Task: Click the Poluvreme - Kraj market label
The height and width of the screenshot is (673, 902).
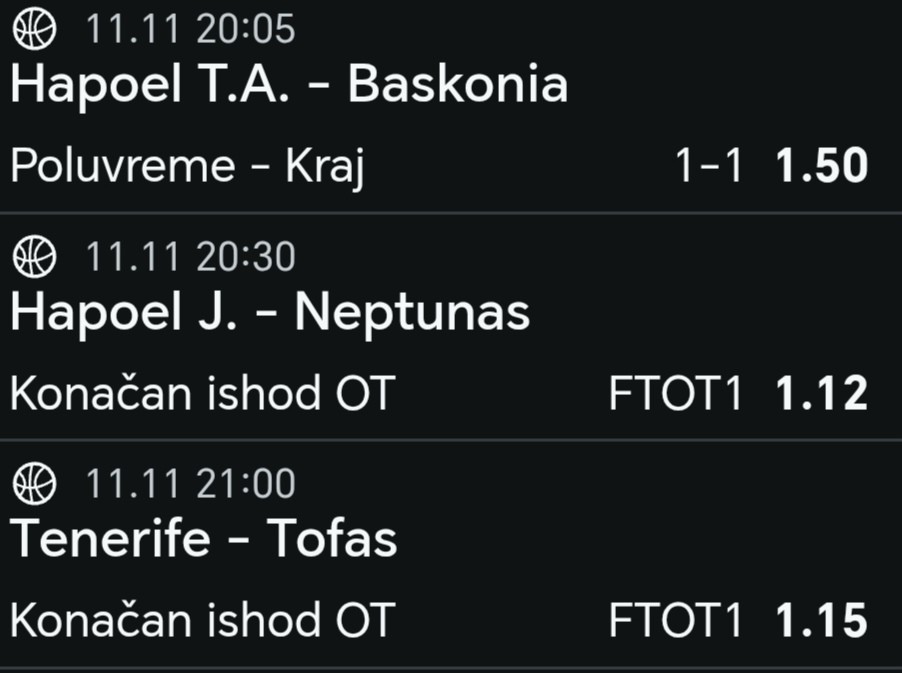Action: tap(186, 166)
